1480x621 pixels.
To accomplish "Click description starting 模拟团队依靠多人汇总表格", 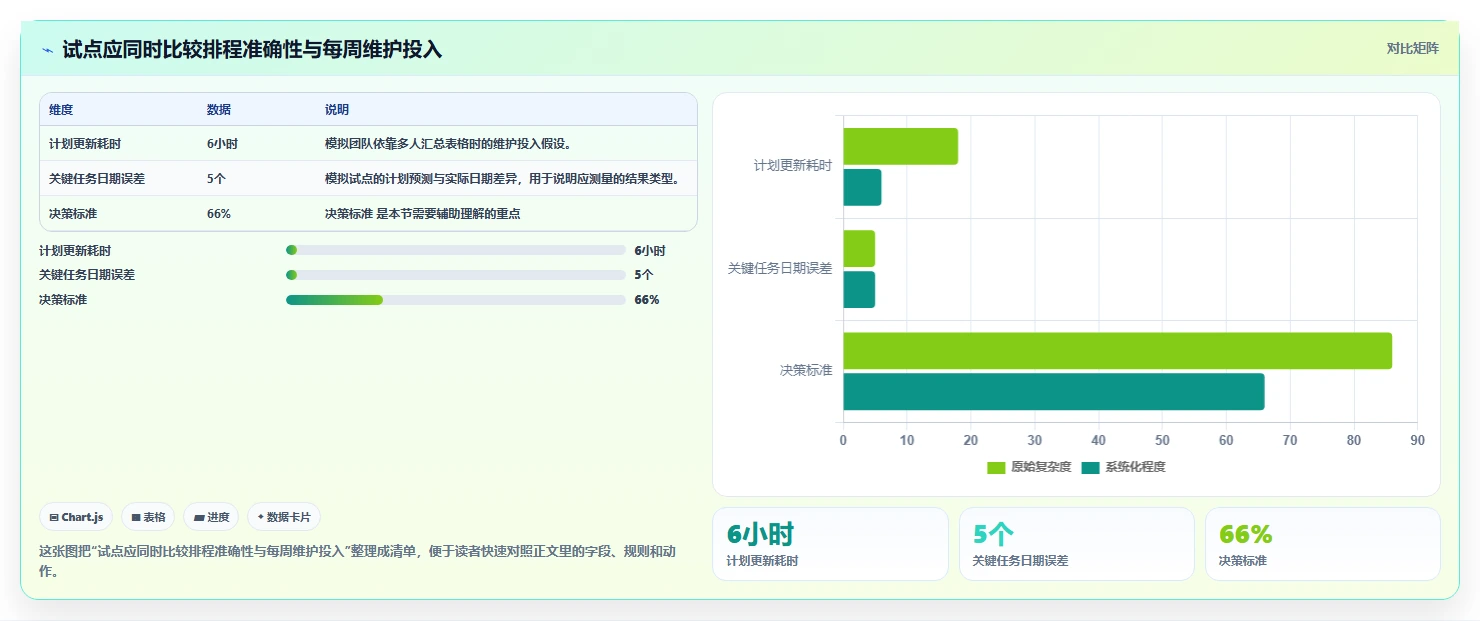I will pos(448,144).
